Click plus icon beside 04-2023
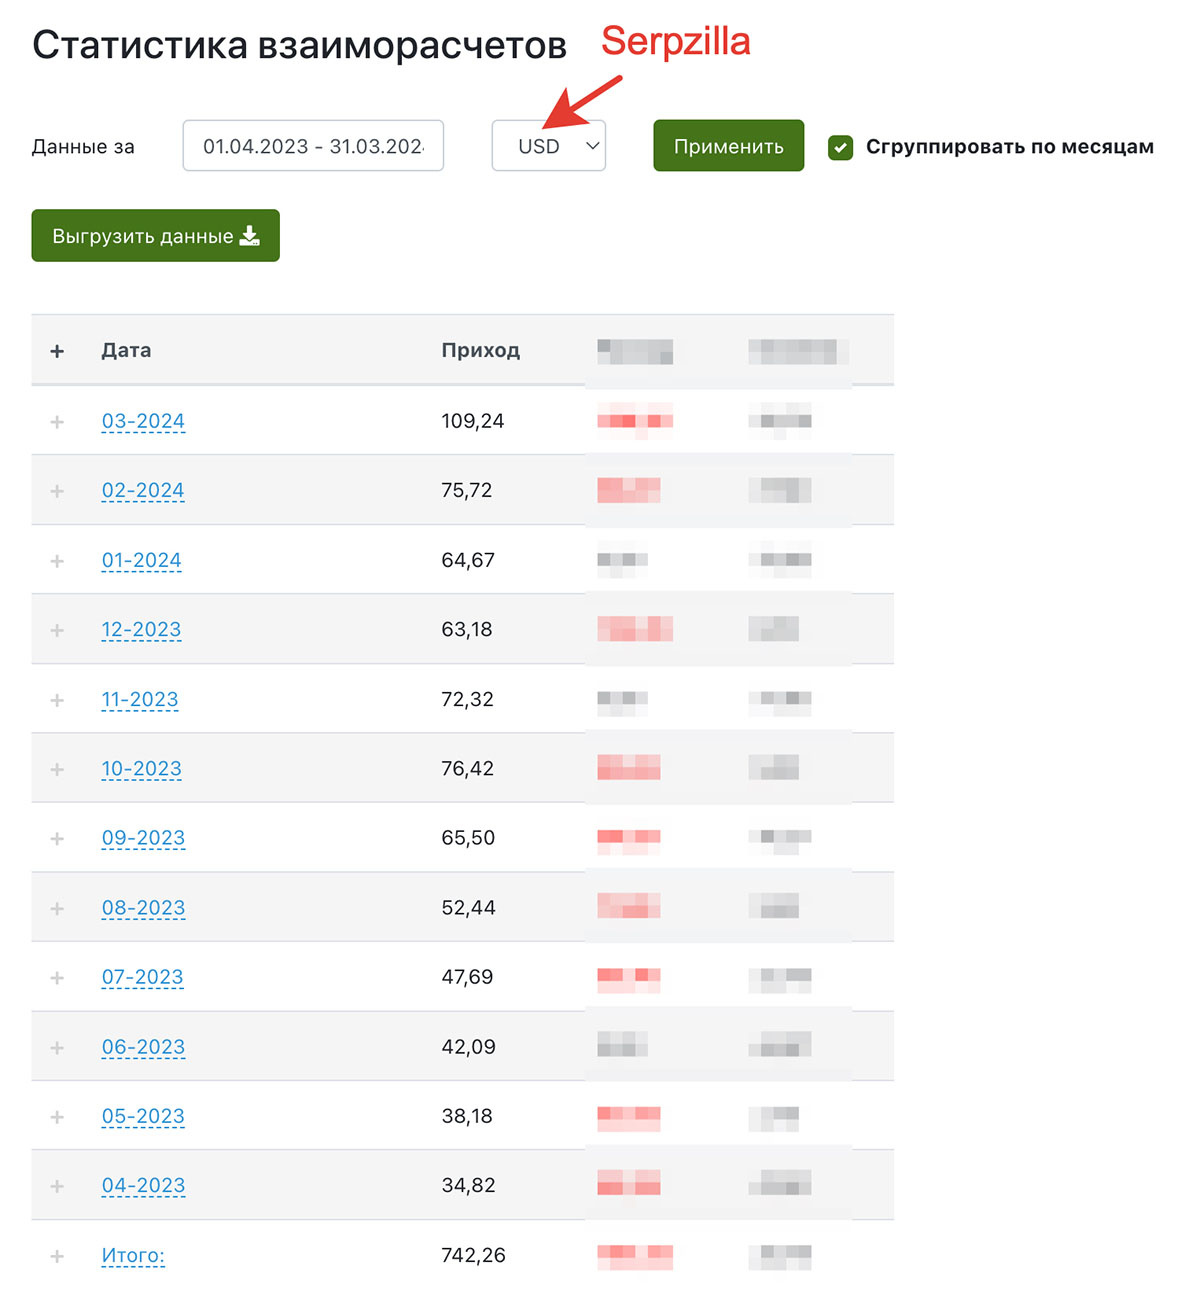The image size is (1200, 1299). tap(57, 1186)
